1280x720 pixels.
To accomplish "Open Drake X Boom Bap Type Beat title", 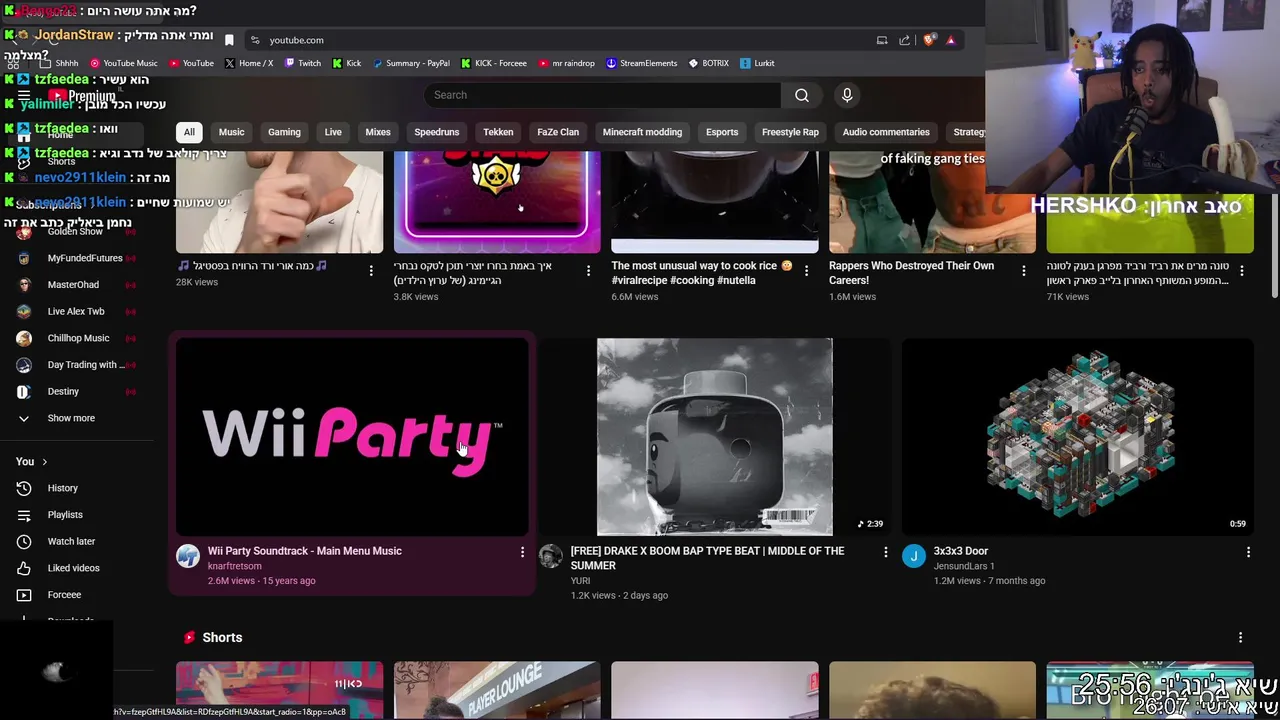I will tap(707, 558).
